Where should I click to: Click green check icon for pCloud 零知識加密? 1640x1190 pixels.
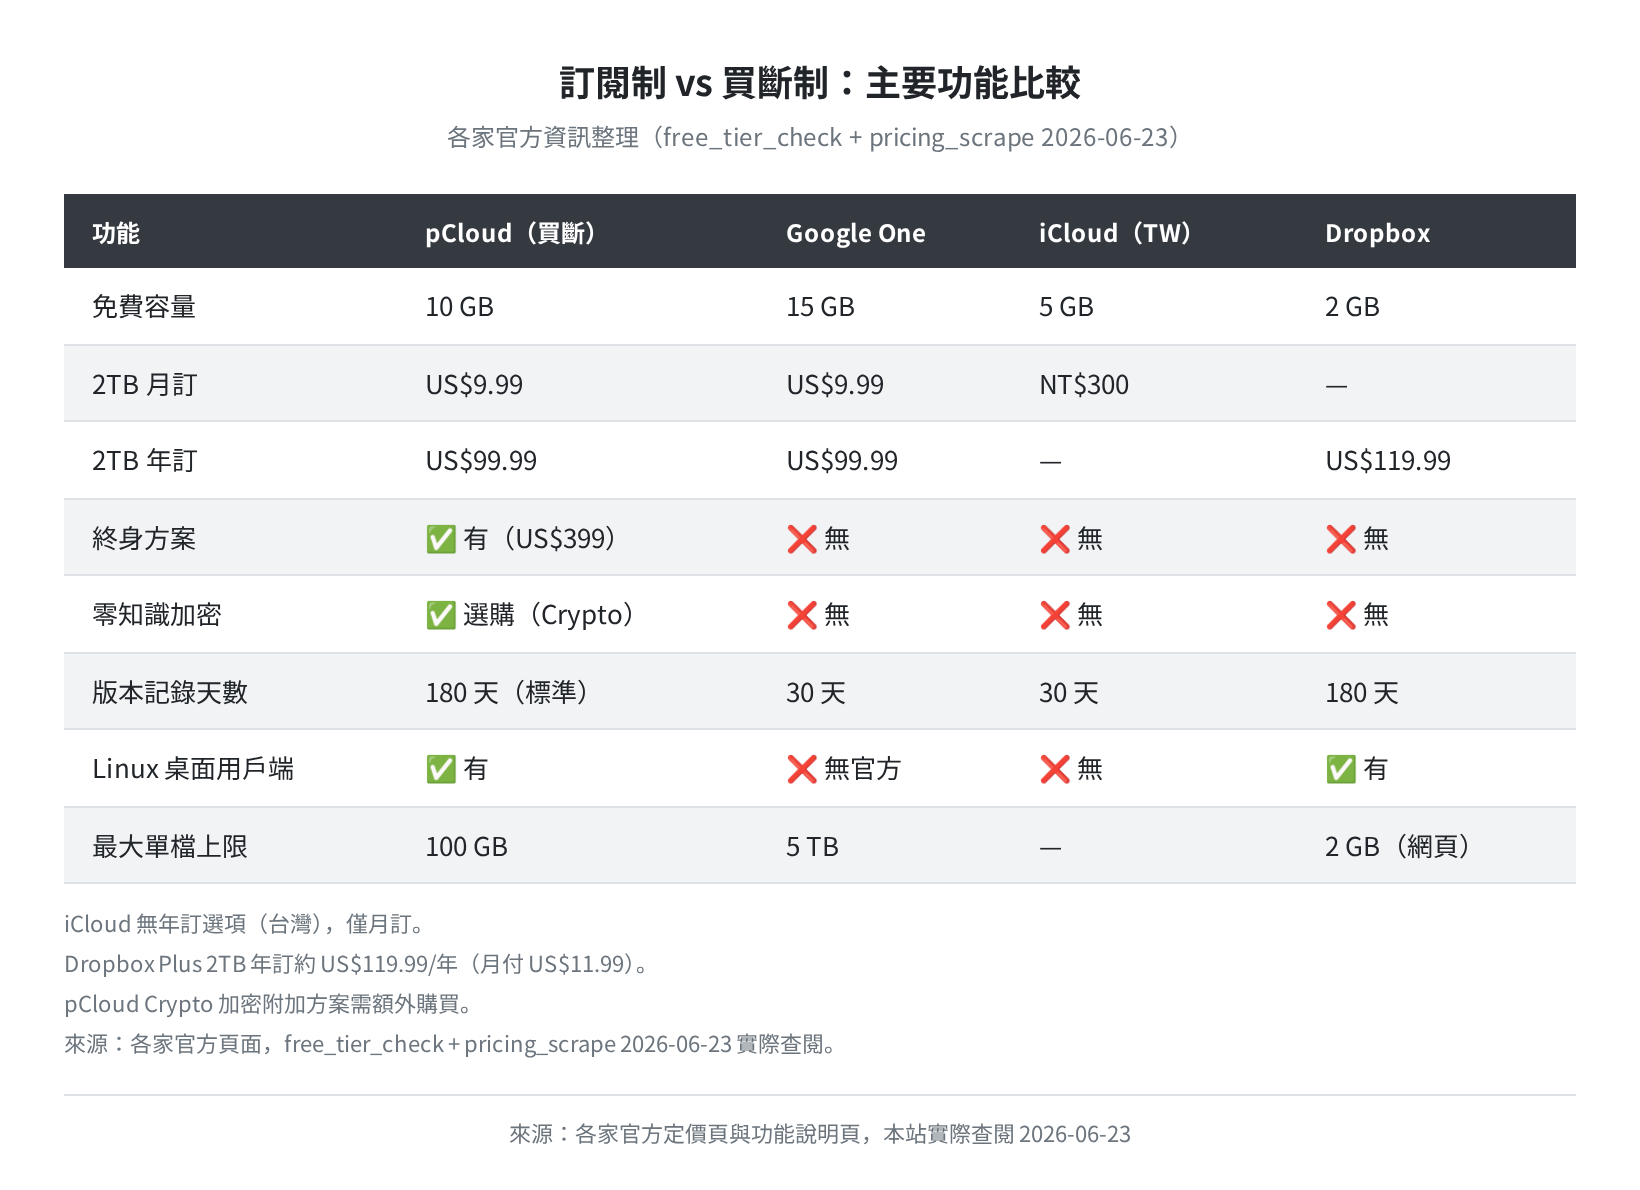441,615
